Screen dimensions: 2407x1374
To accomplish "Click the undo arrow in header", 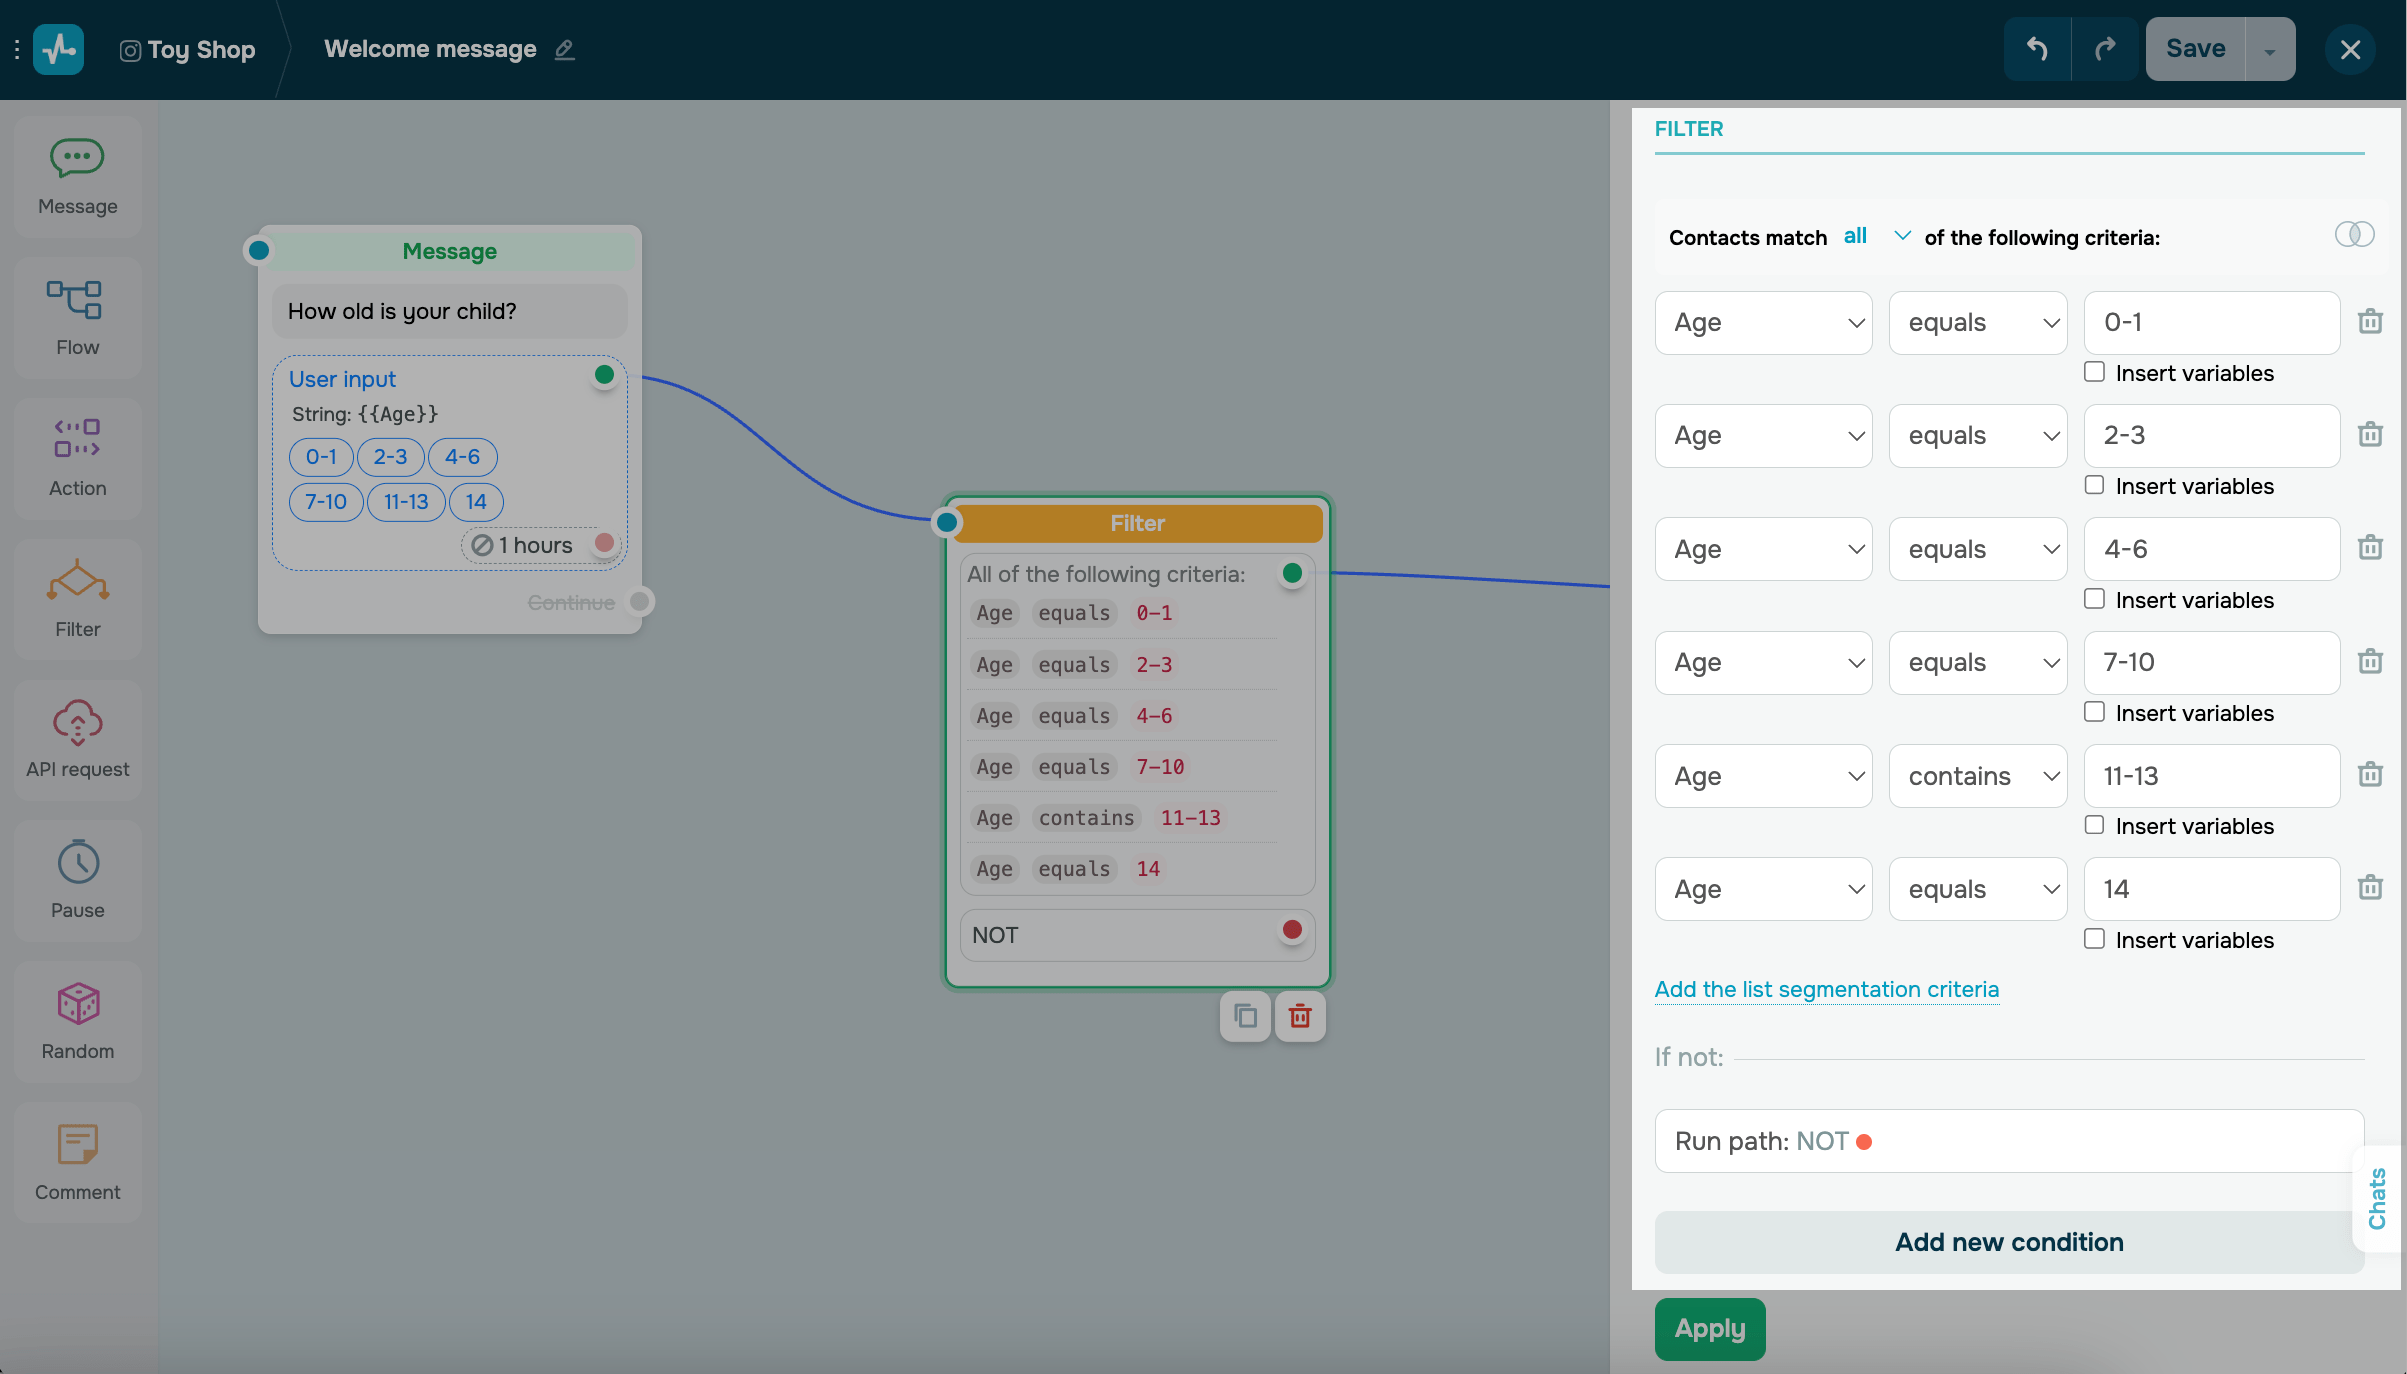I will [2036, 49].
